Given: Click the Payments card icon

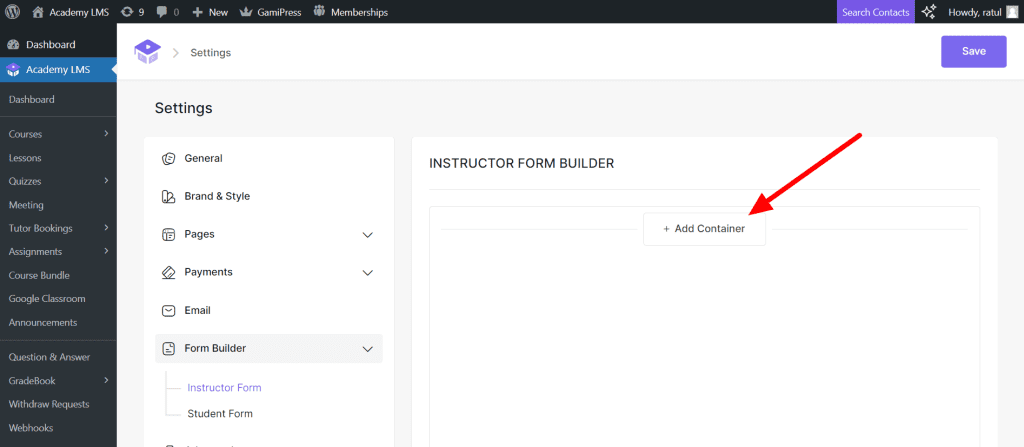Looking at the screenshot, I should (168, 273).
